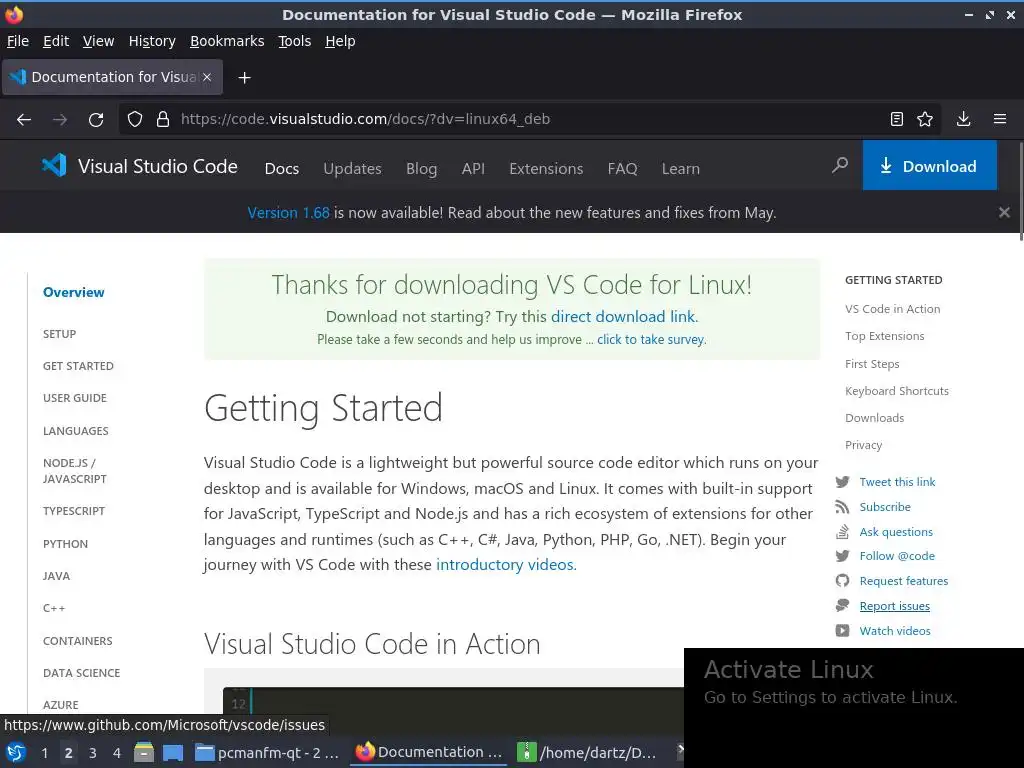Expand the GET STARTED sidebar section
This screenshot has height=768, width=1024.
(78, 366)
